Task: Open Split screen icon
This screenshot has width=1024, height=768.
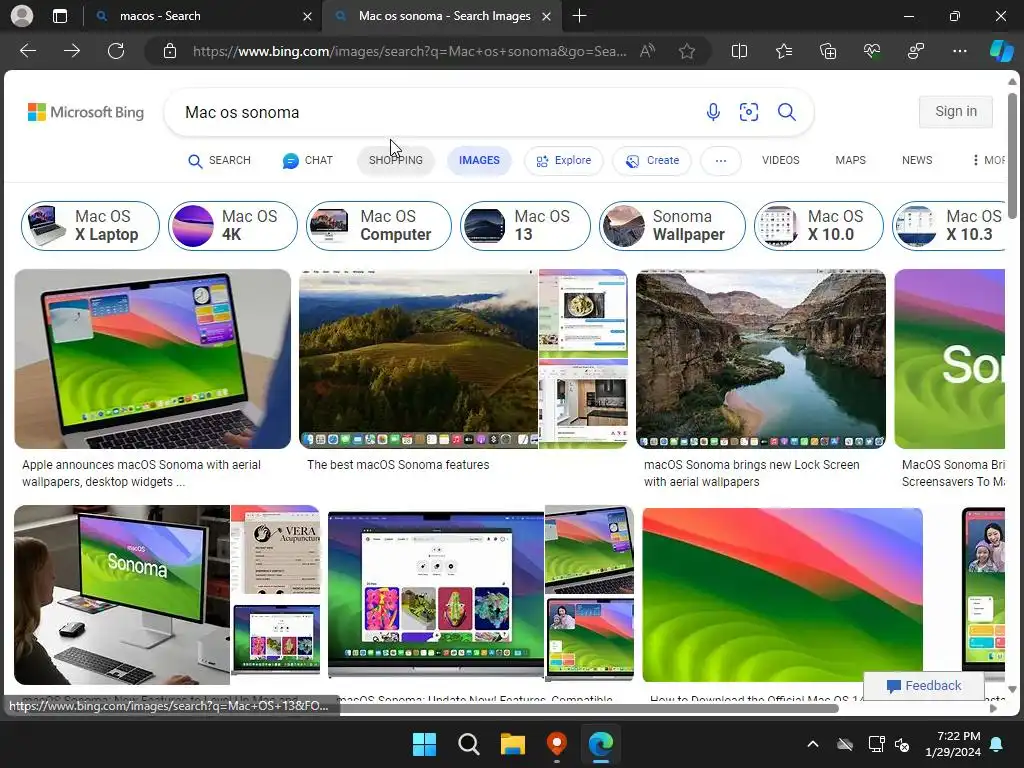Action: point(739,51)
